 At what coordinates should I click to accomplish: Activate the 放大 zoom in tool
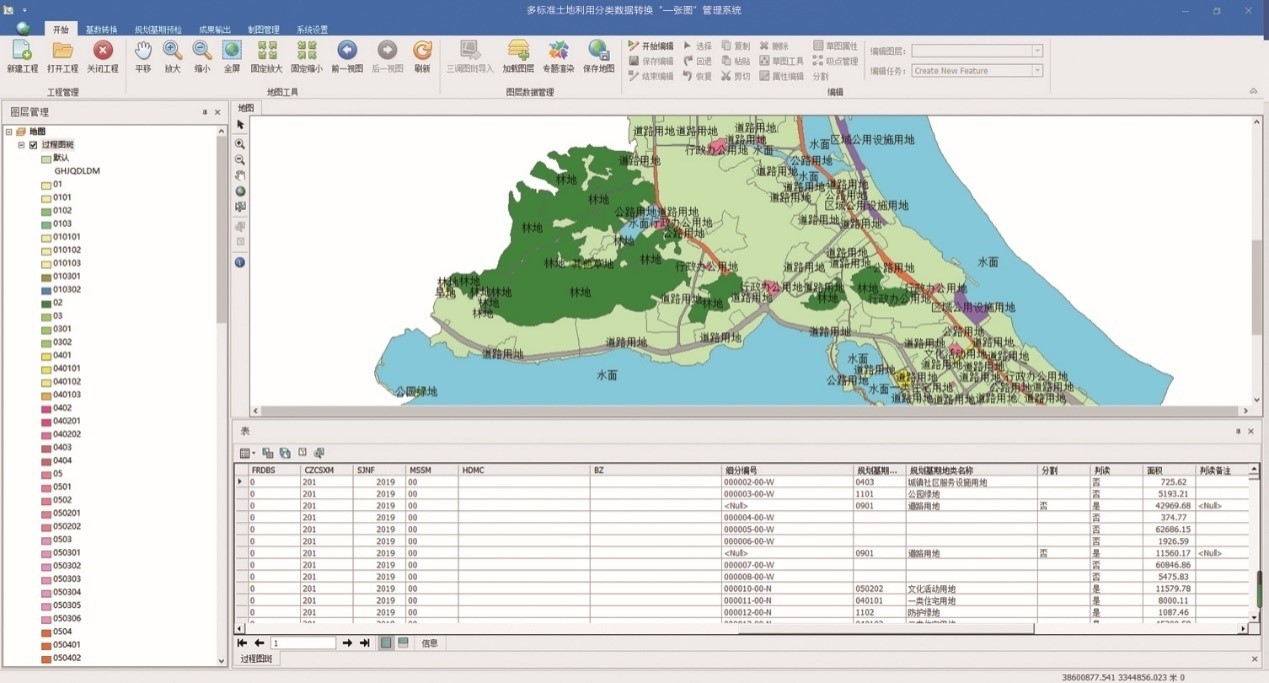(172, 56)
